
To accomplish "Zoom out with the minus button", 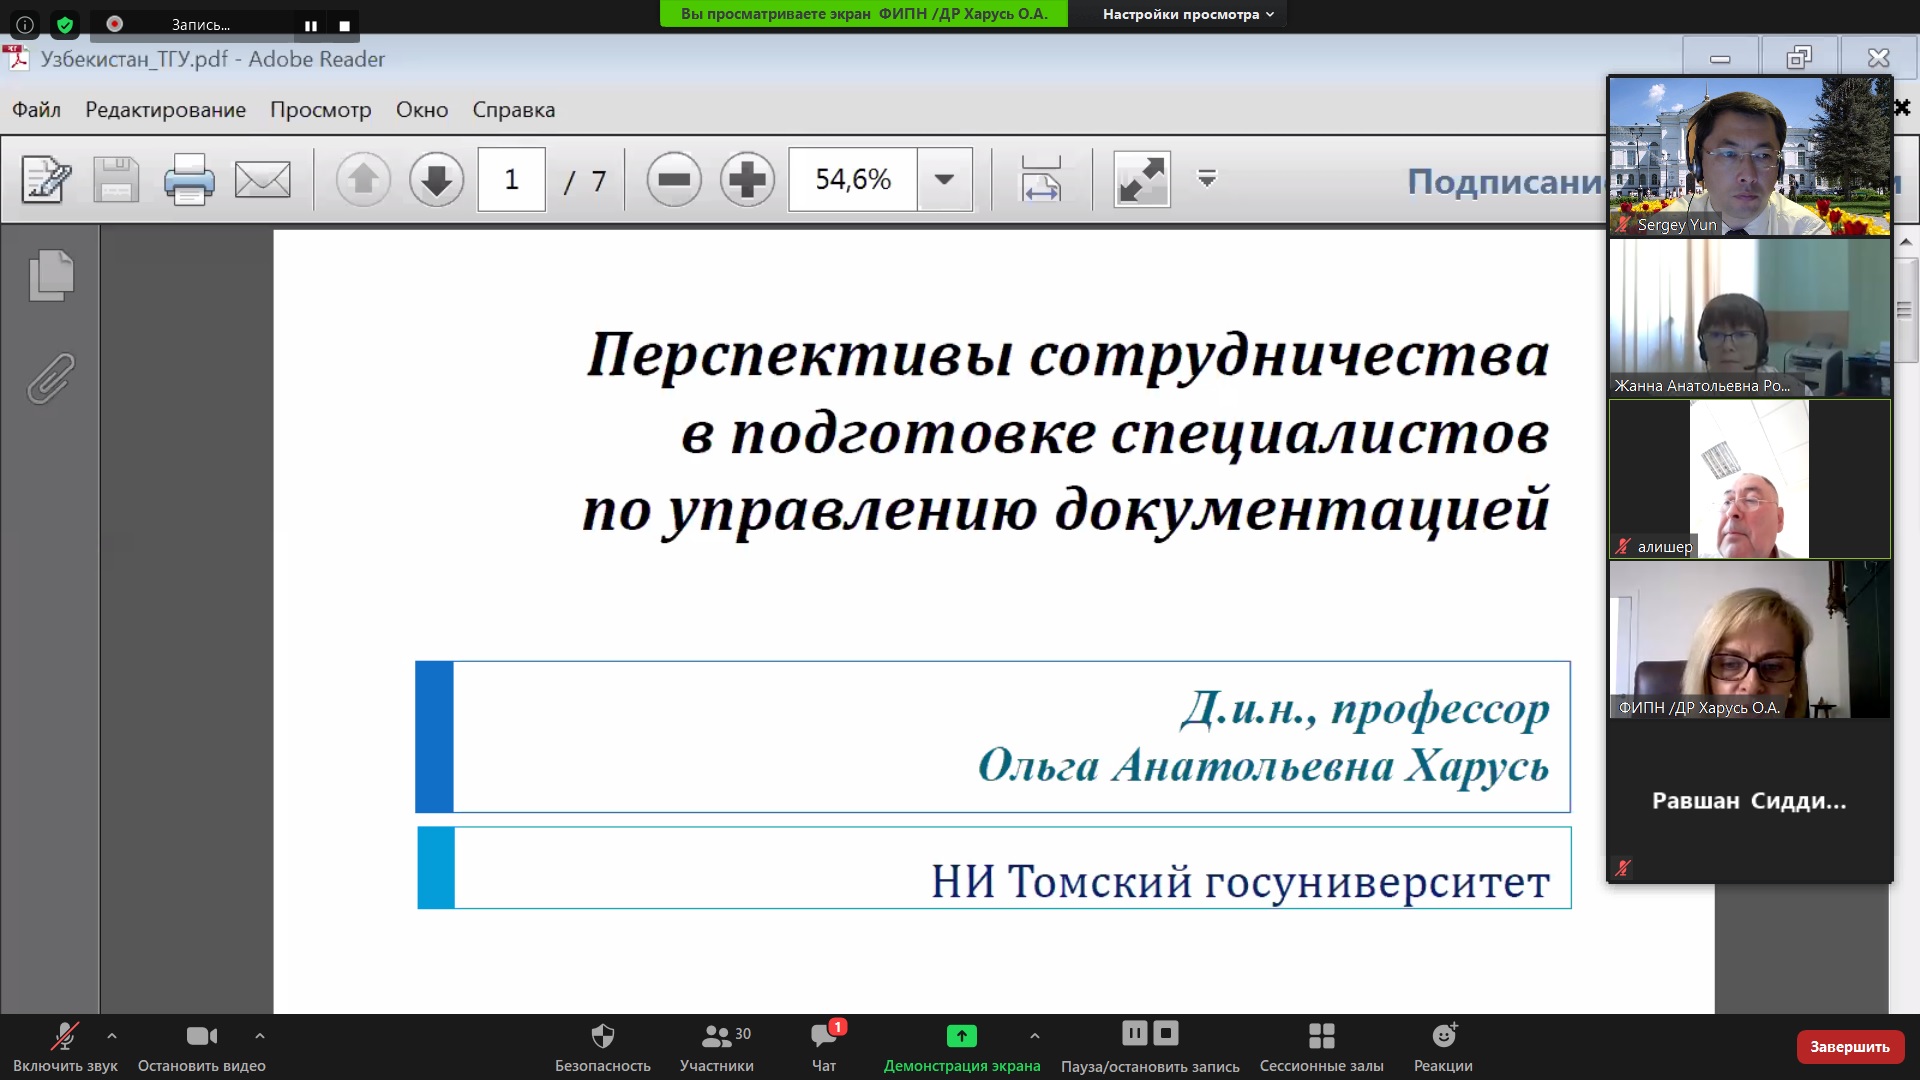I will (x=673, y=180).
